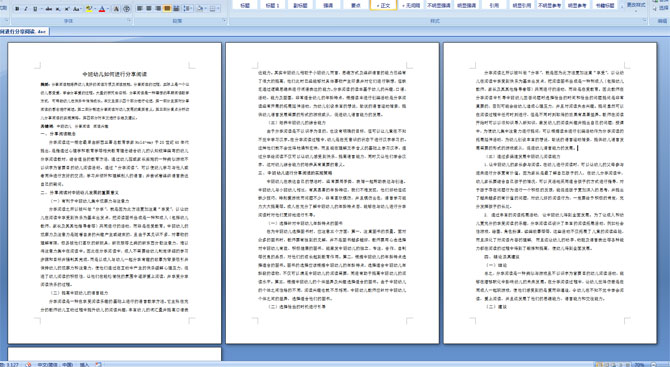Open the line spacing dropdown
The image size is (670, 367).
[x=188, y=9]
